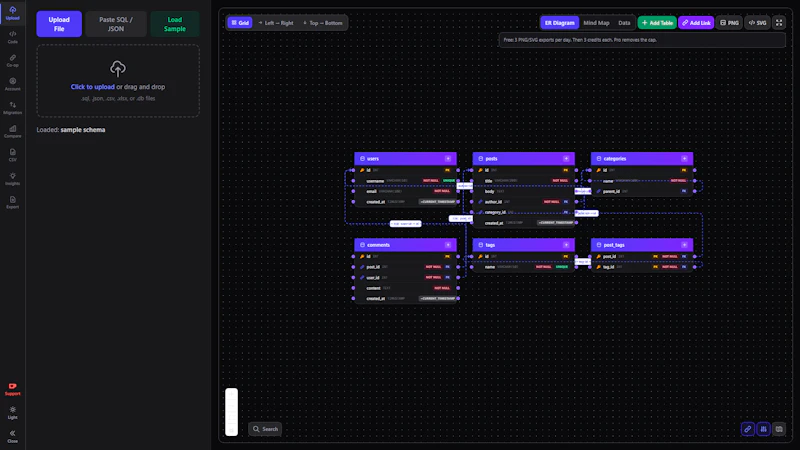Click the body column in posts table
800x450 pixels.
click(x=524, y=191)
